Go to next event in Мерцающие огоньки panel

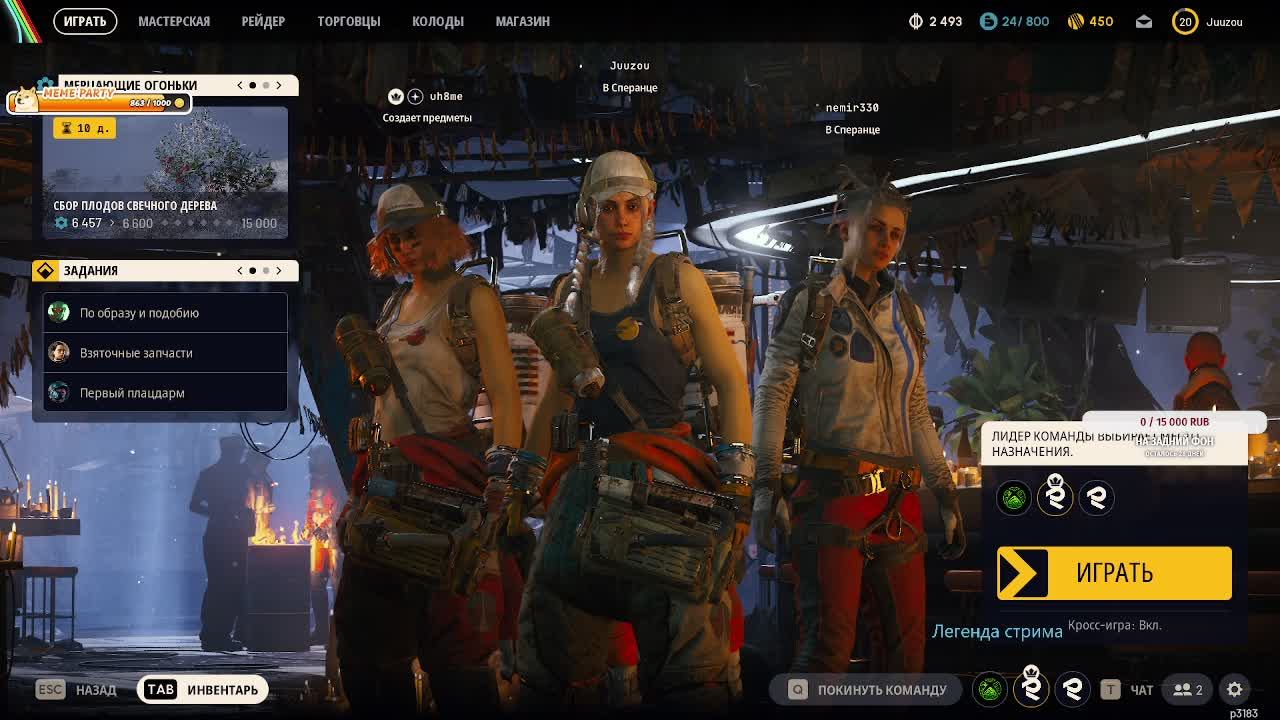[279, 85]
